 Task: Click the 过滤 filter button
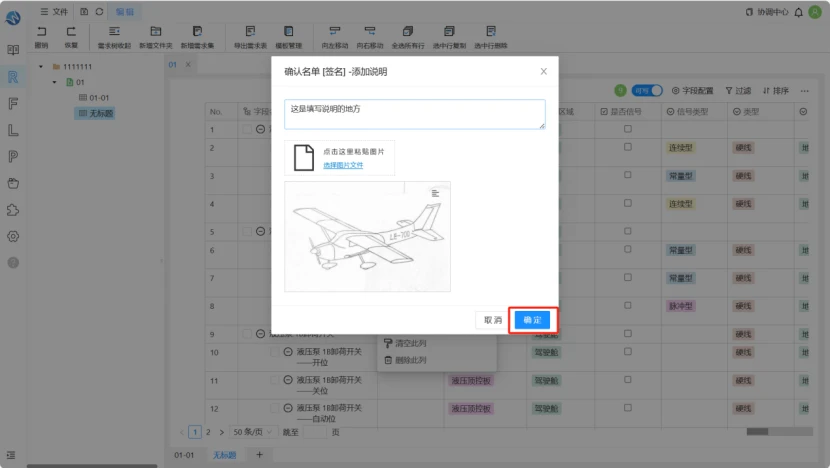(738, 91)
